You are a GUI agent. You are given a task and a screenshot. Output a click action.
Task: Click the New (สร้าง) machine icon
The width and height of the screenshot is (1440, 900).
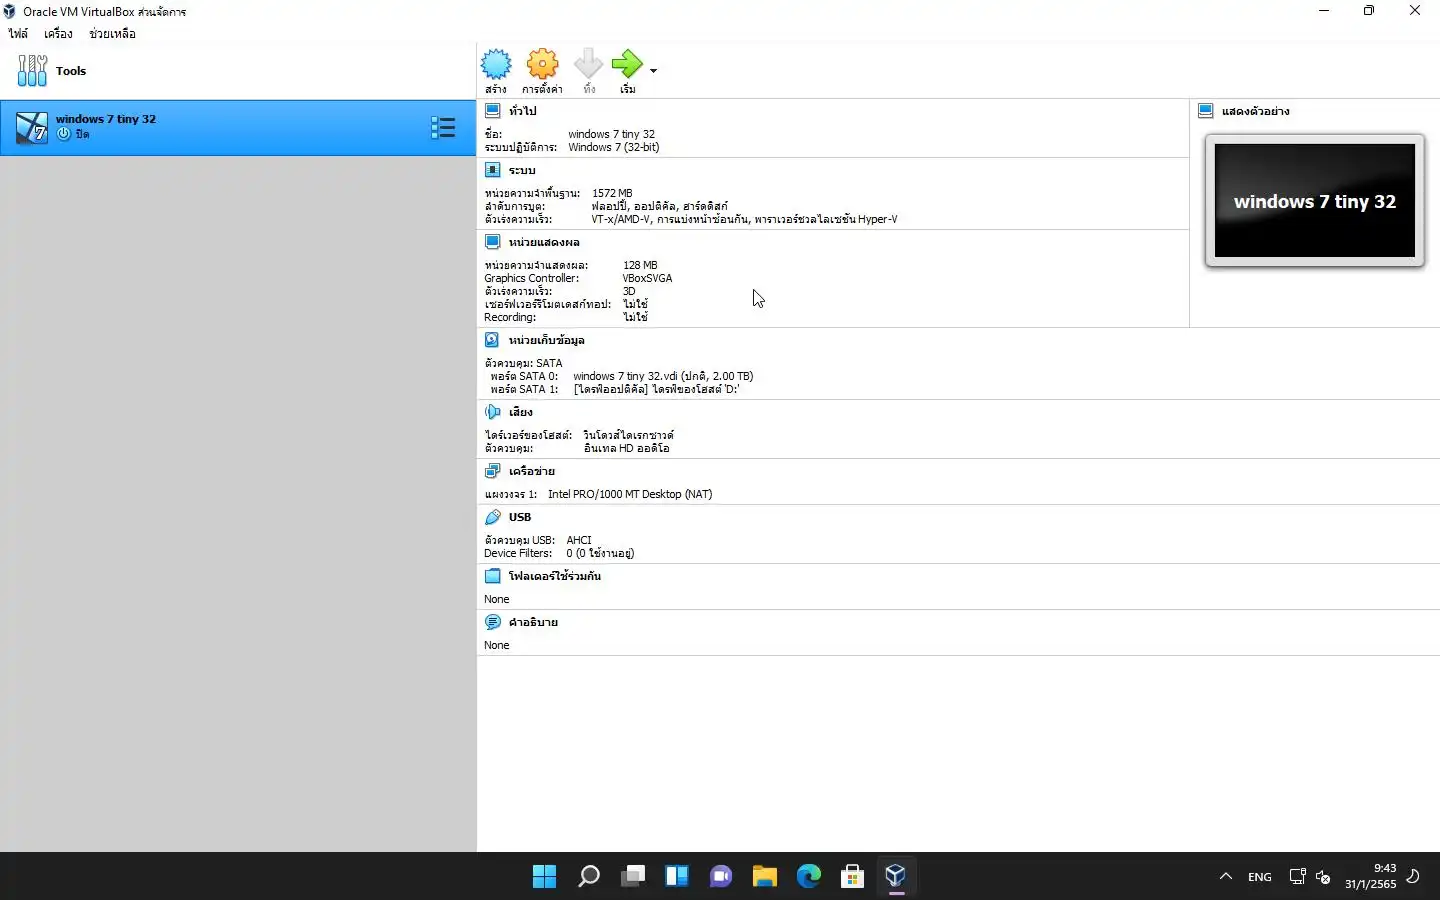(496, 64)
